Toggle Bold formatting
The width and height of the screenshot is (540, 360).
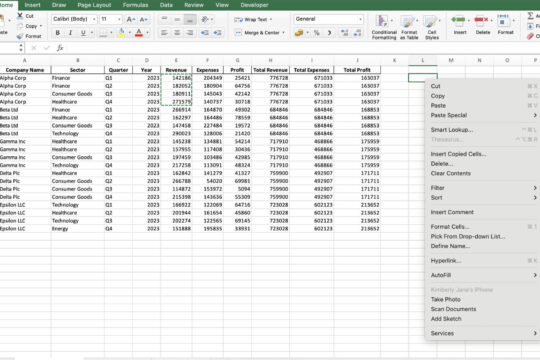[x=58, y=33]
